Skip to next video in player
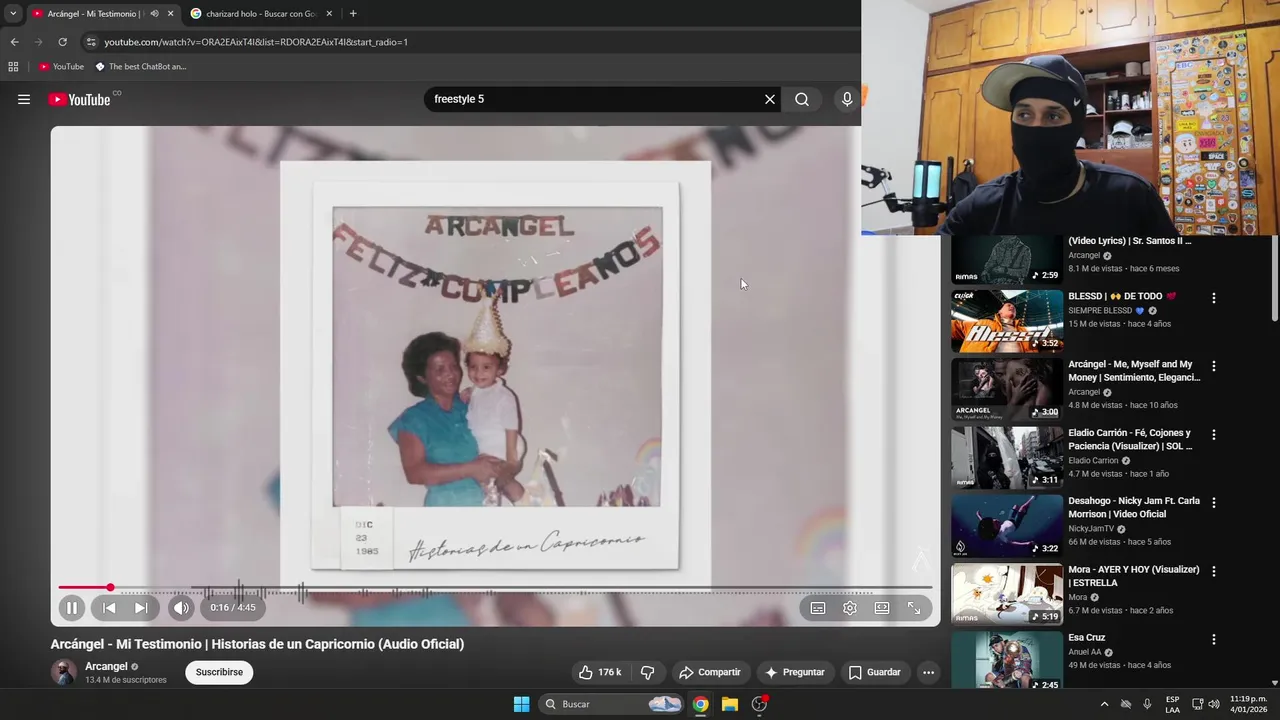Image resolution: width=1280 pixels, height=720 pixels. tap(141, 607)
